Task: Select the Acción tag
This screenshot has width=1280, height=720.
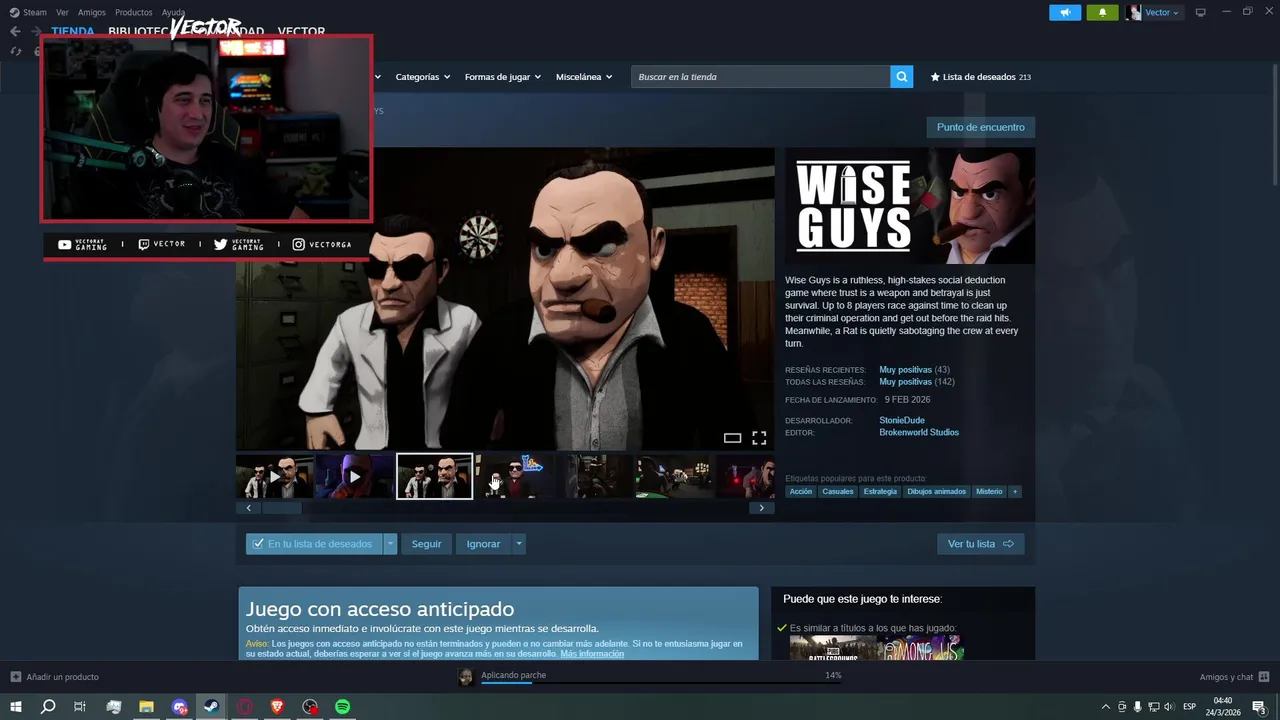Action: (801, 492)
